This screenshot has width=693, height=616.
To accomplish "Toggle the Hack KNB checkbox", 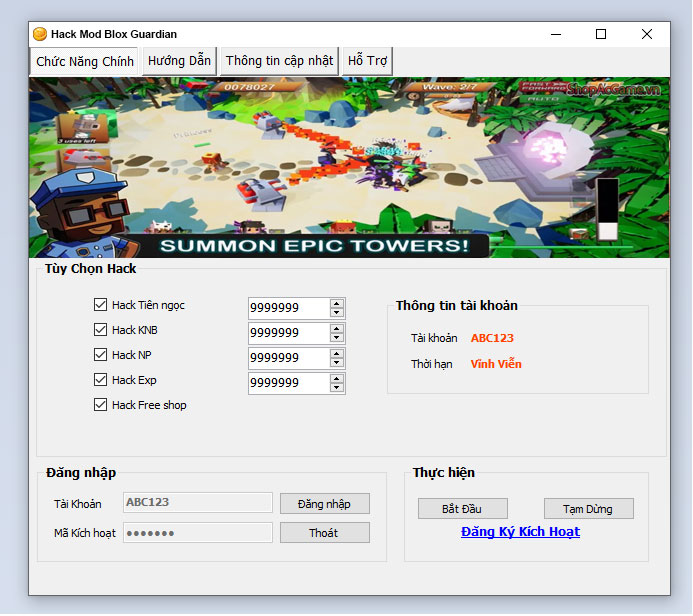I will pyautogui.click(x=100, y=330).
